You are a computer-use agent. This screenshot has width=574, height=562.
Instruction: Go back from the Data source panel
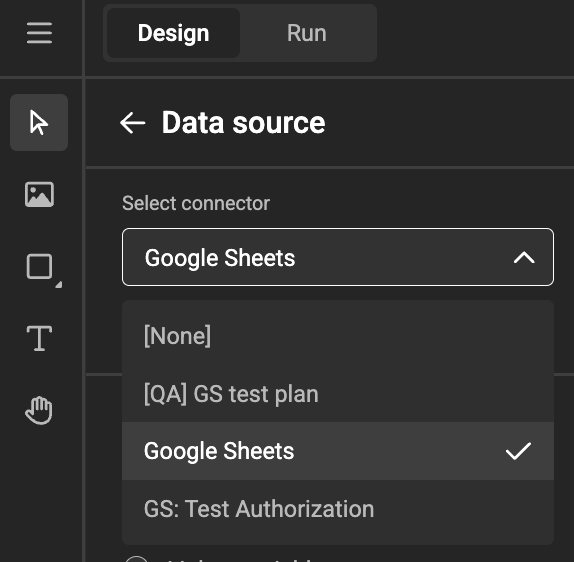133,123
